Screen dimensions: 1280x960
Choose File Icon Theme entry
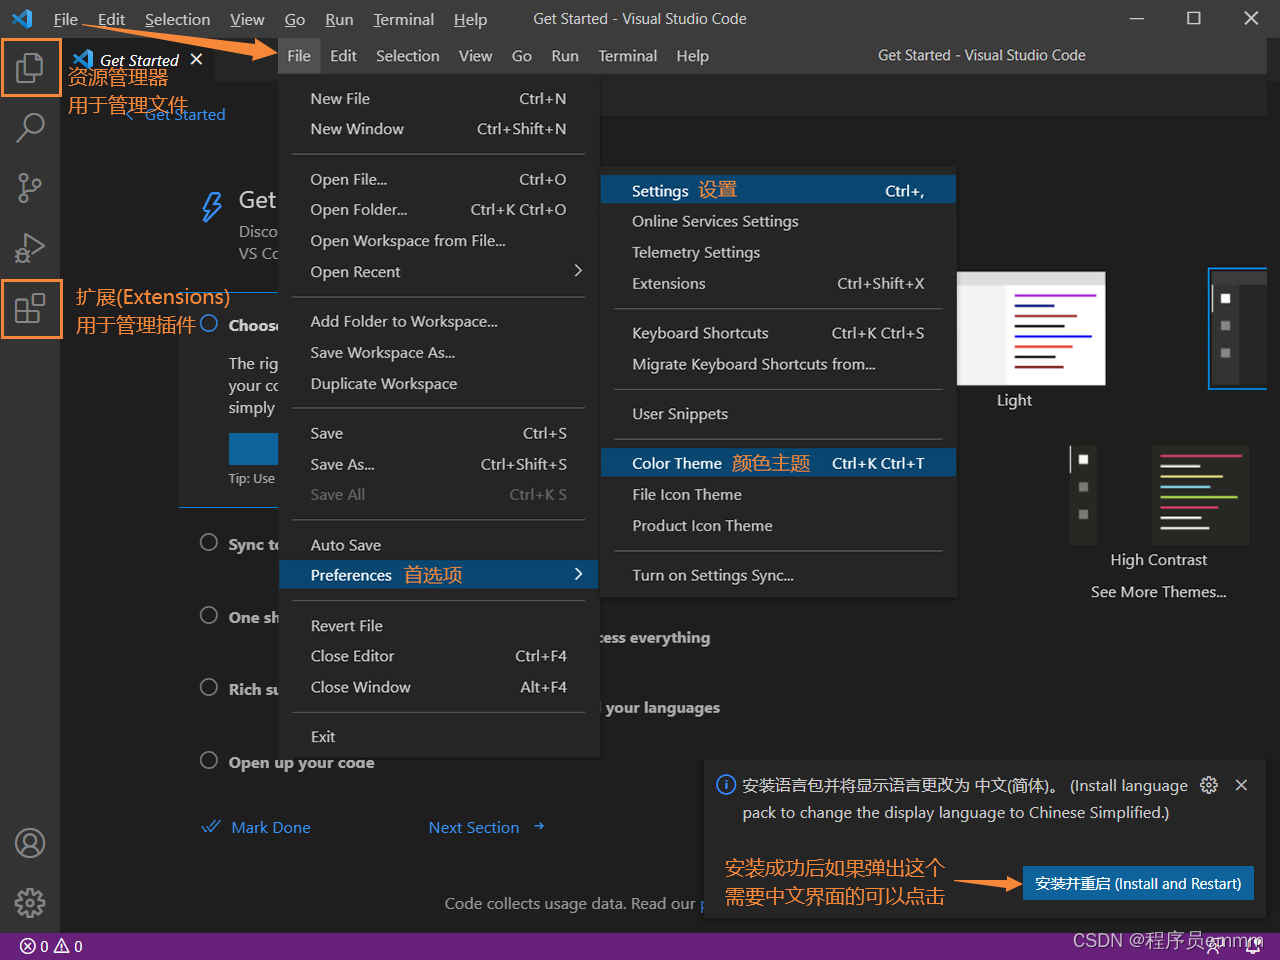(x=778, y=494)
